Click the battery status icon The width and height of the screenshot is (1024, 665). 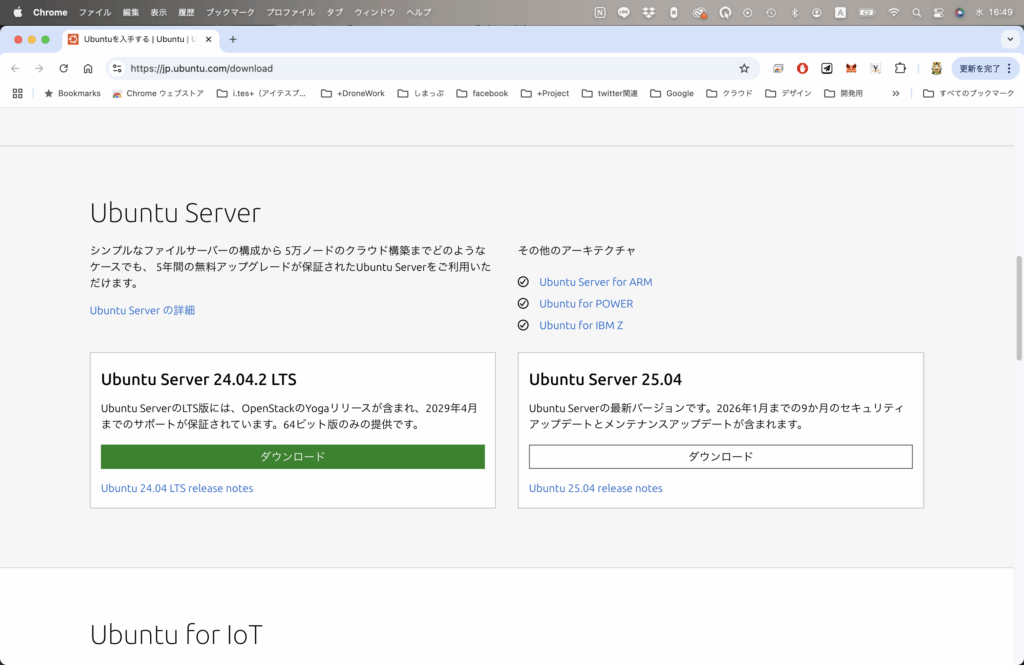point(867,12)
